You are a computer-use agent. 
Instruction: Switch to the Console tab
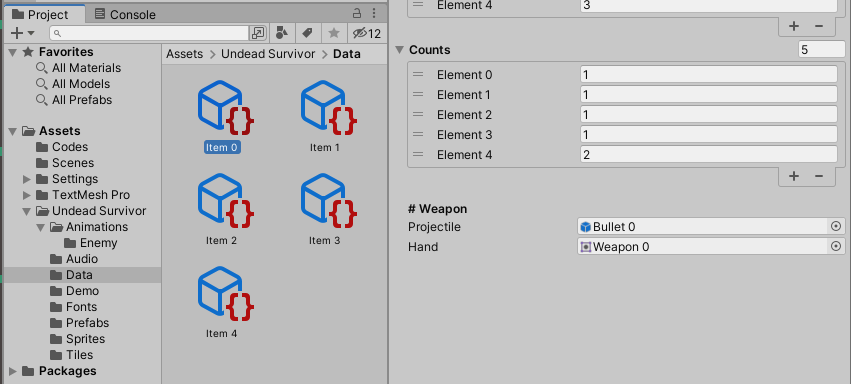pos(125,15)
